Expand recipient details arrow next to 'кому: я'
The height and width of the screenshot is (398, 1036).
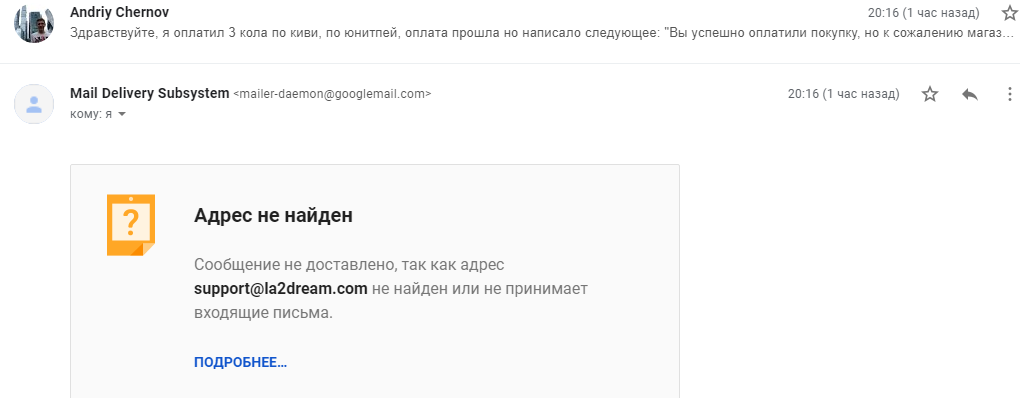coord(122,114)
